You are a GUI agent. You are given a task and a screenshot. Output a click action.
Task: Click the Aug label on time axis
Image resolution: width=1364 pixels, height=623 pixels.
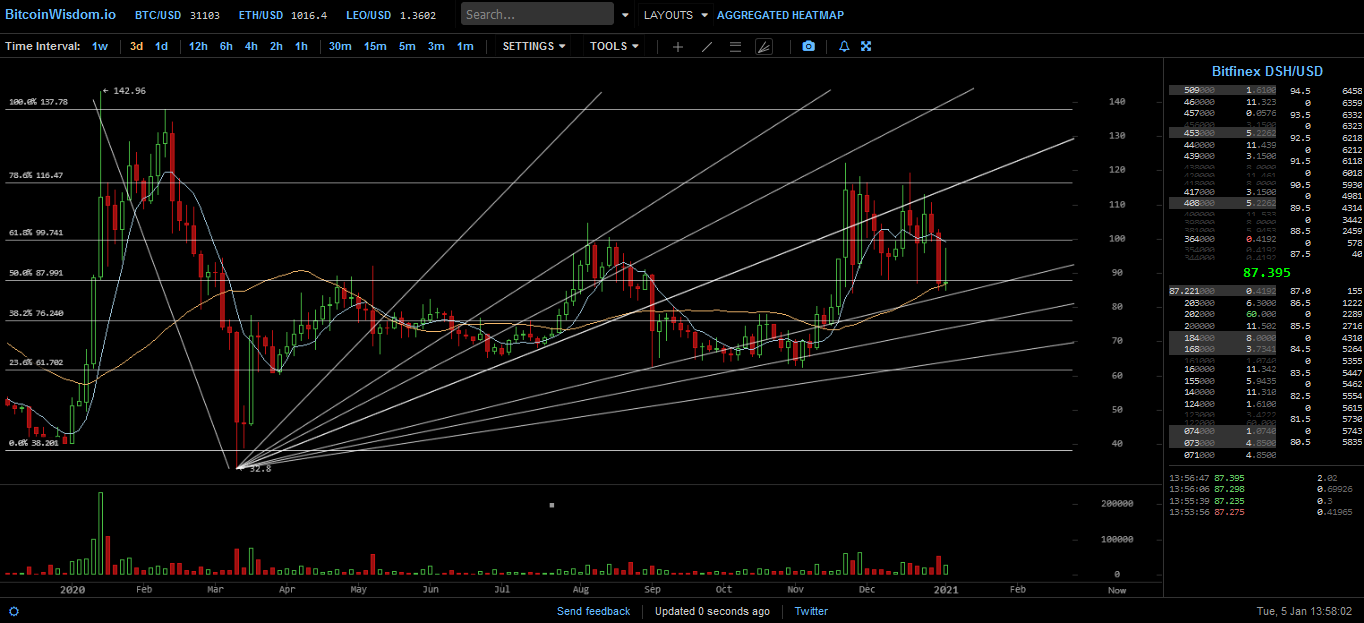coord(581,590)
